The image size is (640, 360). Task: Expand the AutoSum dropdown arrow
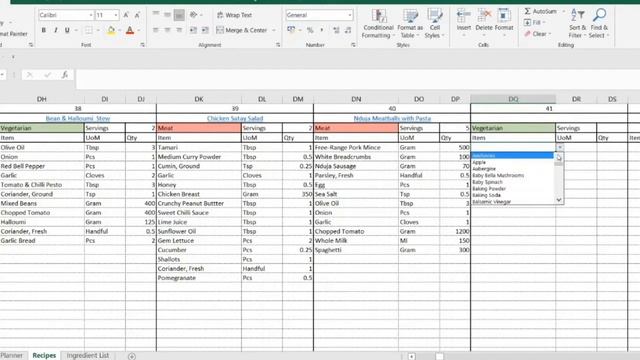click(563, 11)
